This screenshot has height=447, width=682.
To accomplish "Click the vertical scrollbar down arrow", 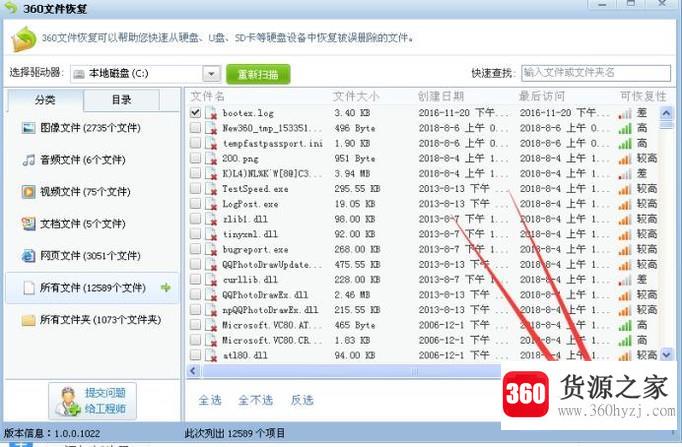I will (x=666, y=355).
